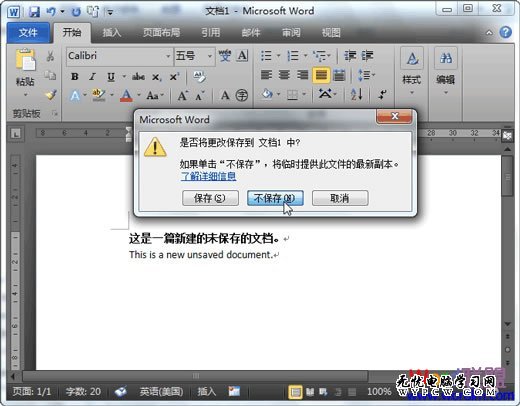Viewport: 520px width, 406px height.
Task: Click the Numbering list icon
Action: [x=293, y=56]
